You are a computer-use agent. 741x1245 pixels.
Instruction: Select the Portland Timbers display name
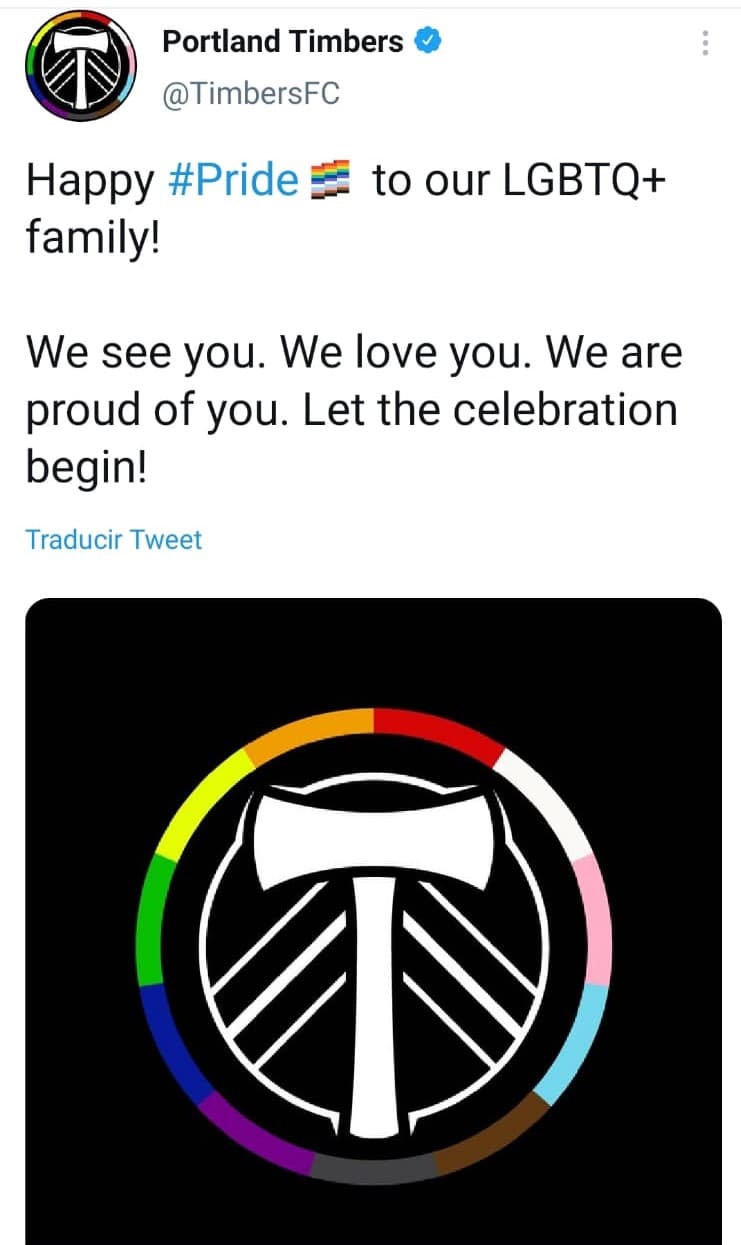click(283, 42)
